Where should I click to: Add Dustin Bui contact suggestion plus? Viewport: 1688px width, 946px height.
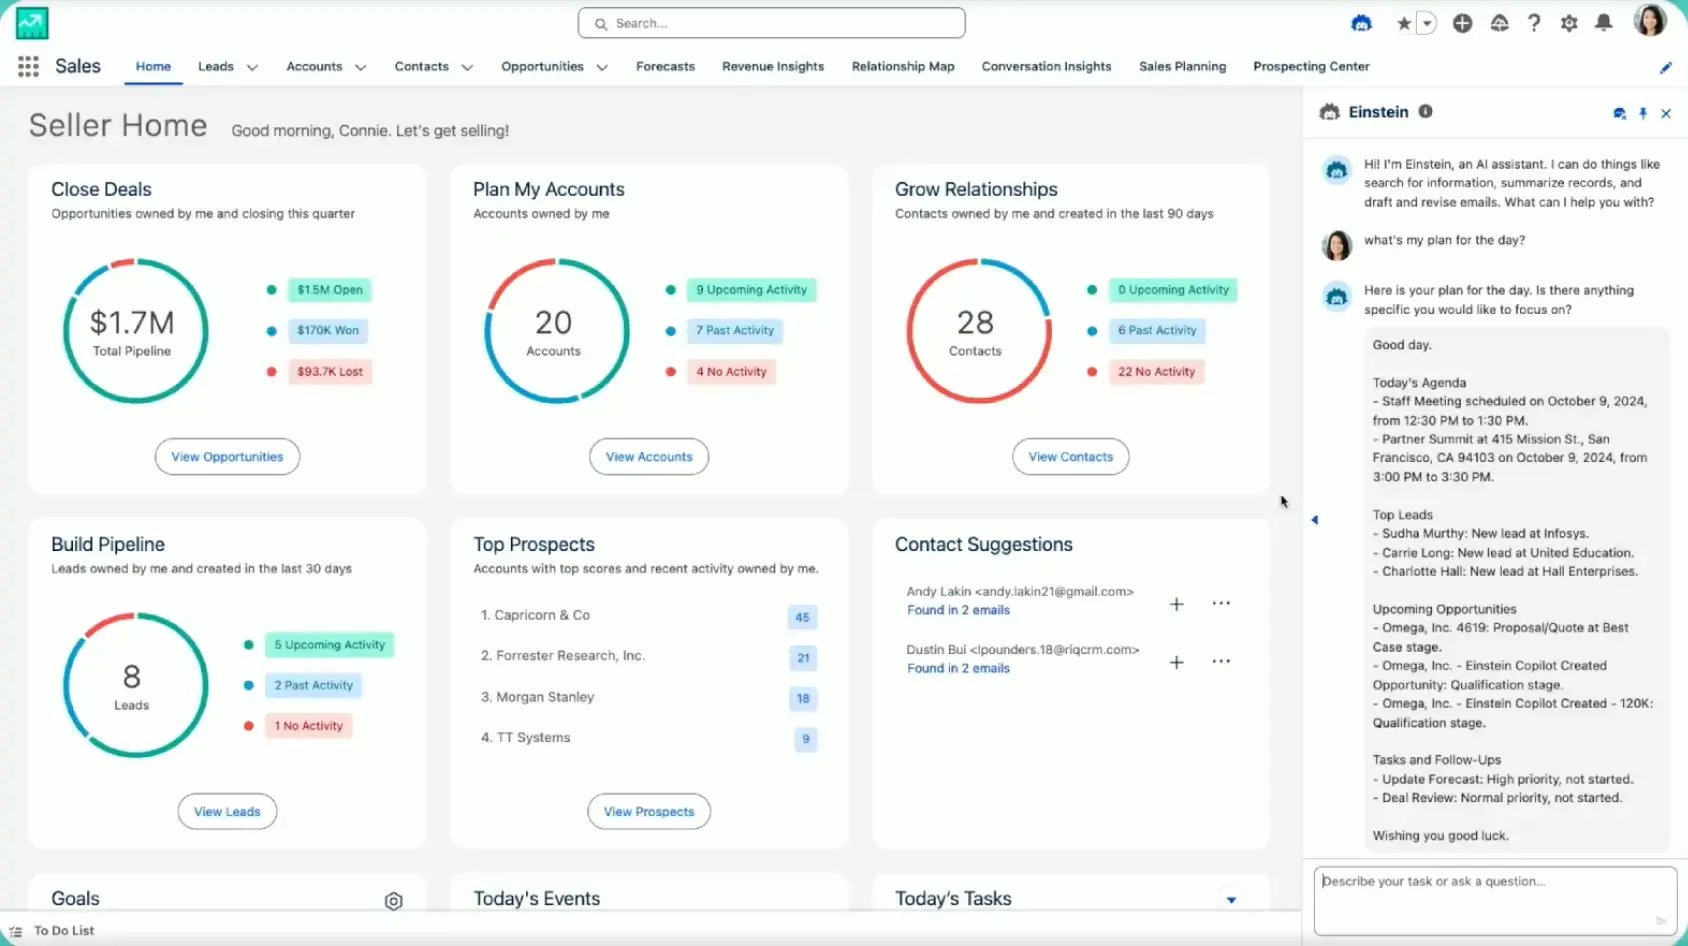tap(1177, 662)
